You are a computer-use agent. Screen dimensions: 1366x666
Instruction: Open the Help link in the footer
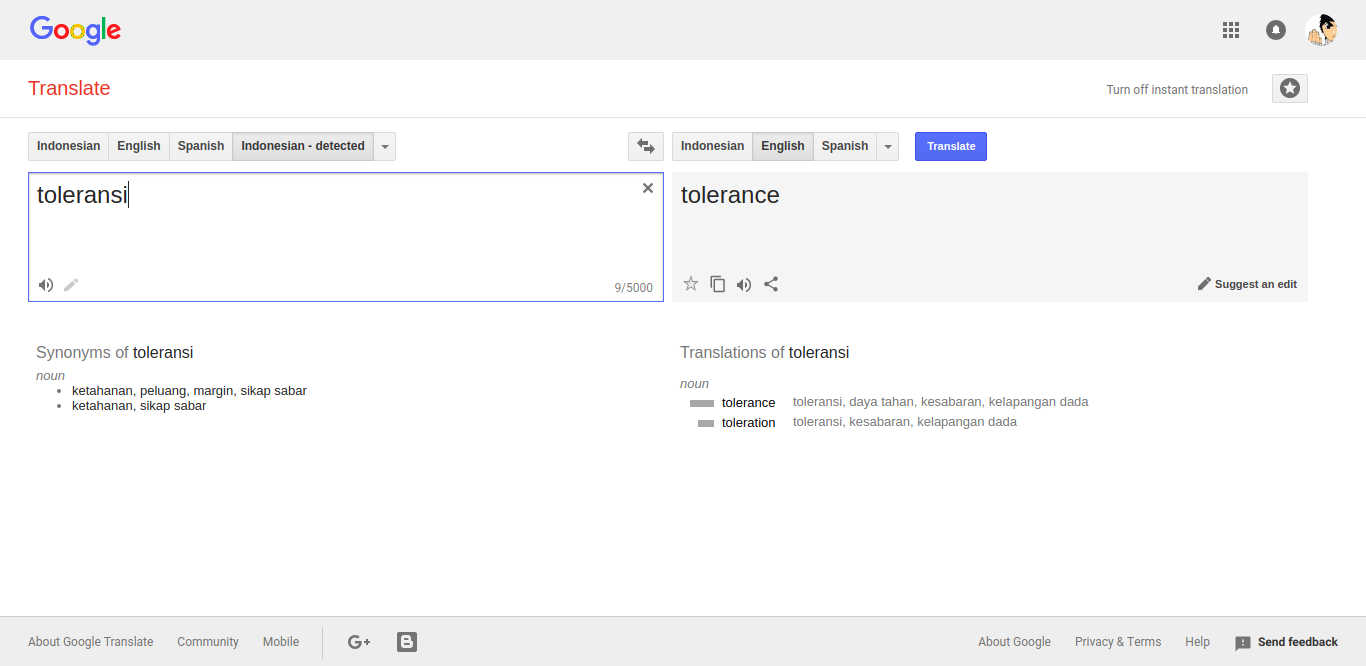(1197, 641)
